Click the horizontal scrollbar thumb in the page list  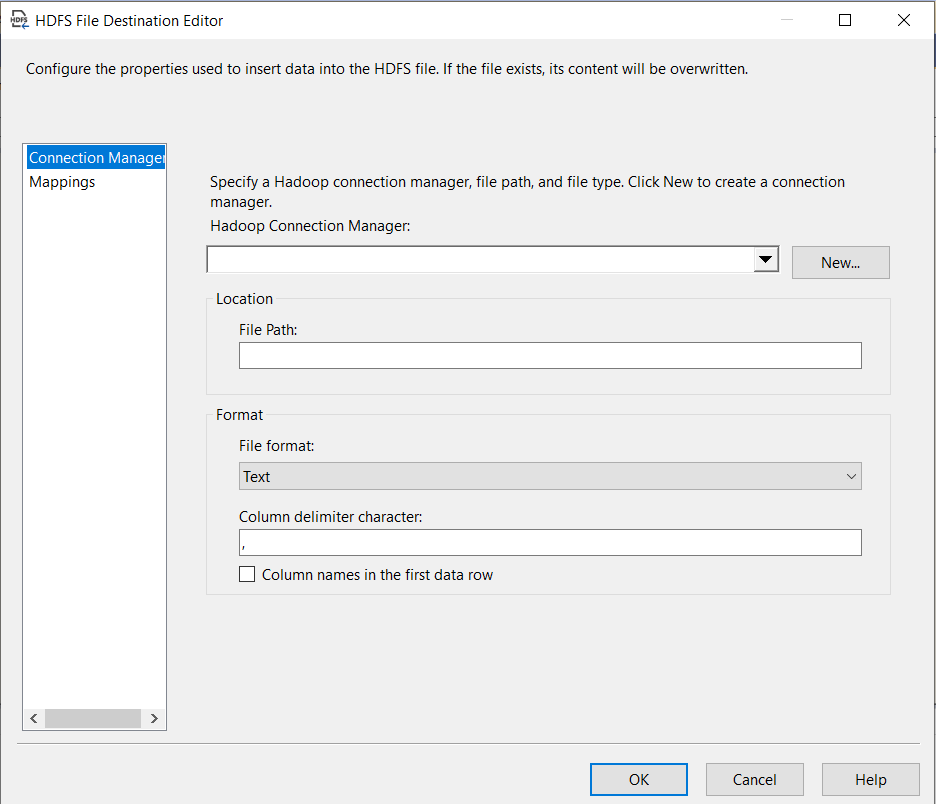92,718
